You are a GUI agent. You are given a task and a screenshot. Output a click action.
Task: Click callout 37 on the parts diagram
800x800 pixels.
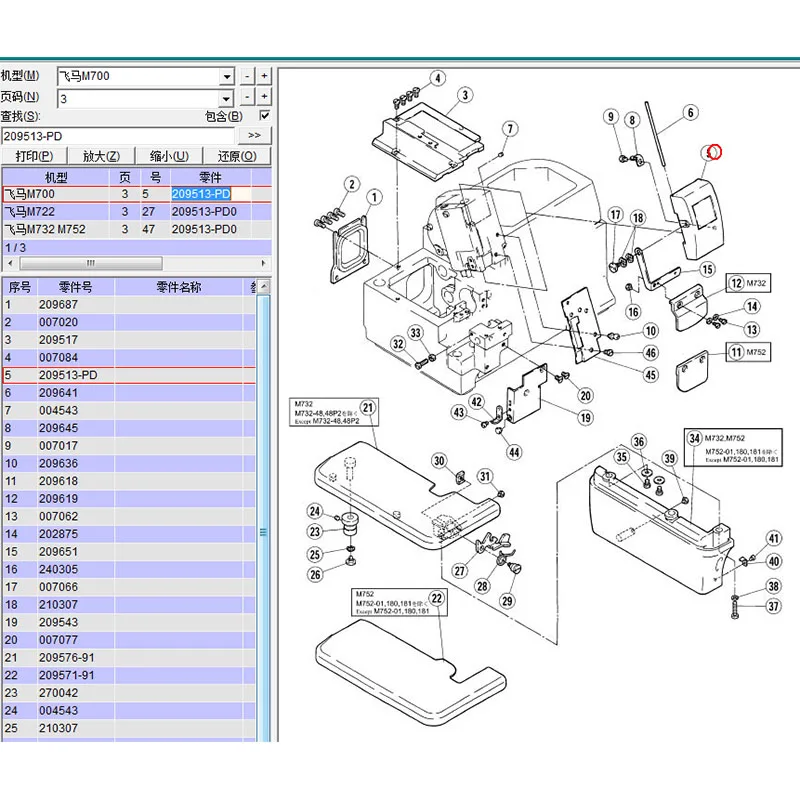tap(773, 606)
